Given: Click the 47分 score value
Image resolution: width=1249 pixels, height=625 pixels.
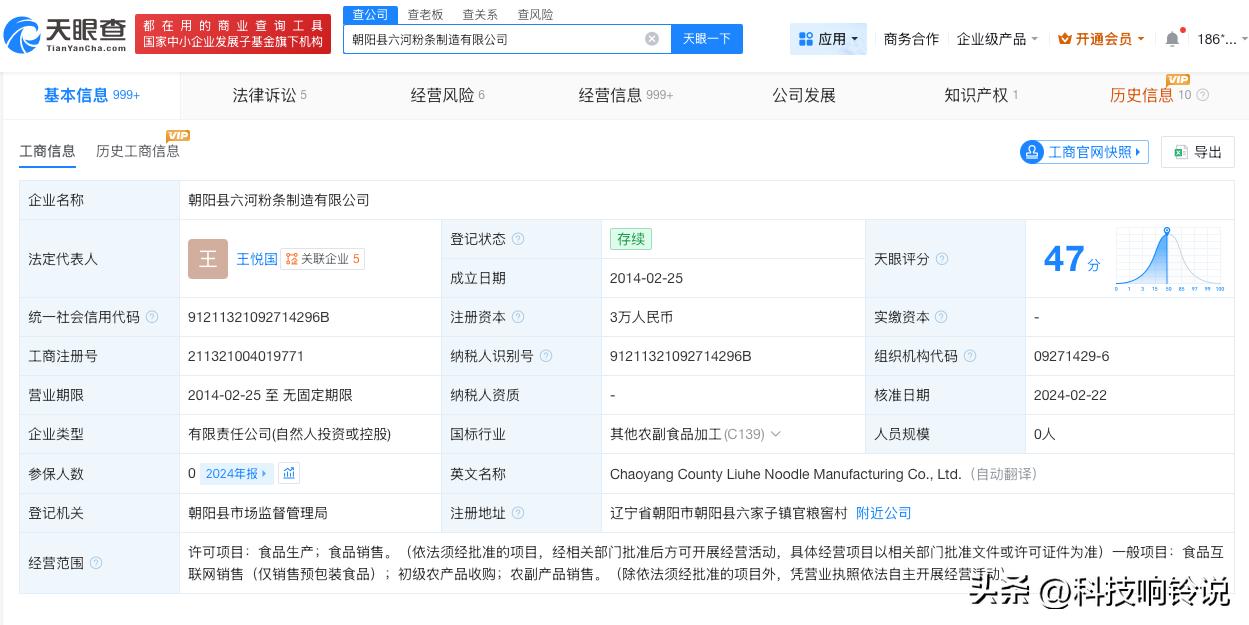Looking at the screenshot, I should coord(1071,259).
